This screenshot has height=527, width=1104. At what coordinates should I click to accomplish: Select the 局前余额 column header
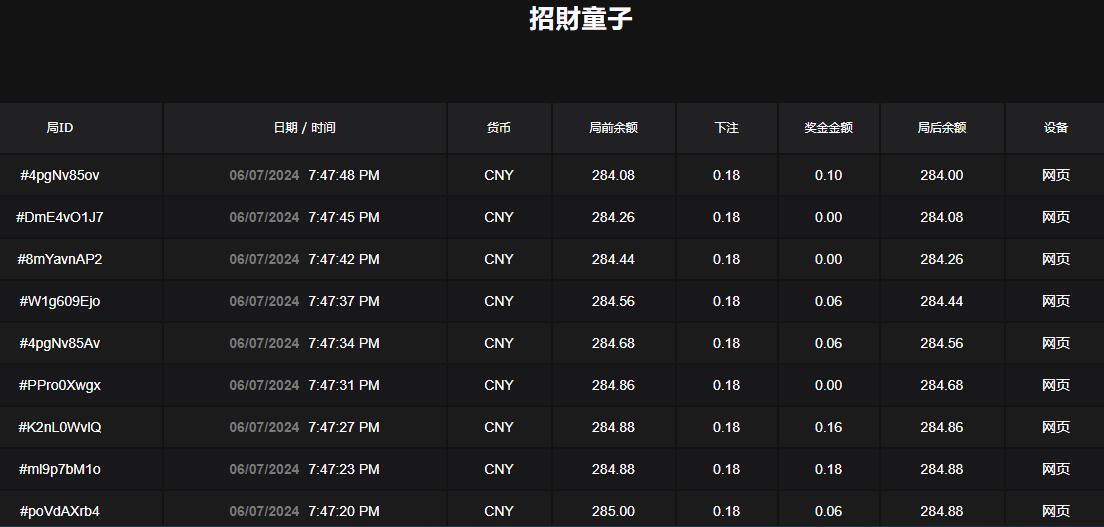coord(613,128)
